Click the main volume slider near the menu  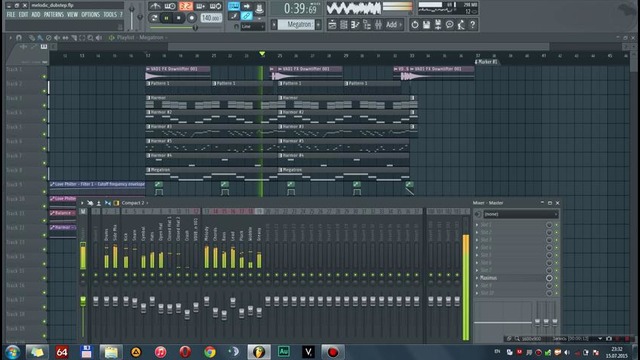(131, 16)
